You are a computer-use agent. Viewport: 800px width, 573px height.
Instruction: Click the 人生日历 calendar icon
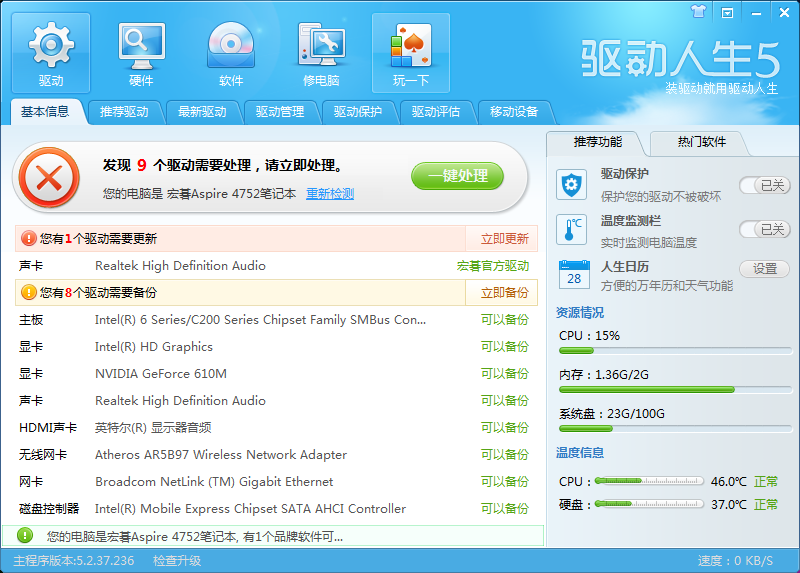pos(574,275)
